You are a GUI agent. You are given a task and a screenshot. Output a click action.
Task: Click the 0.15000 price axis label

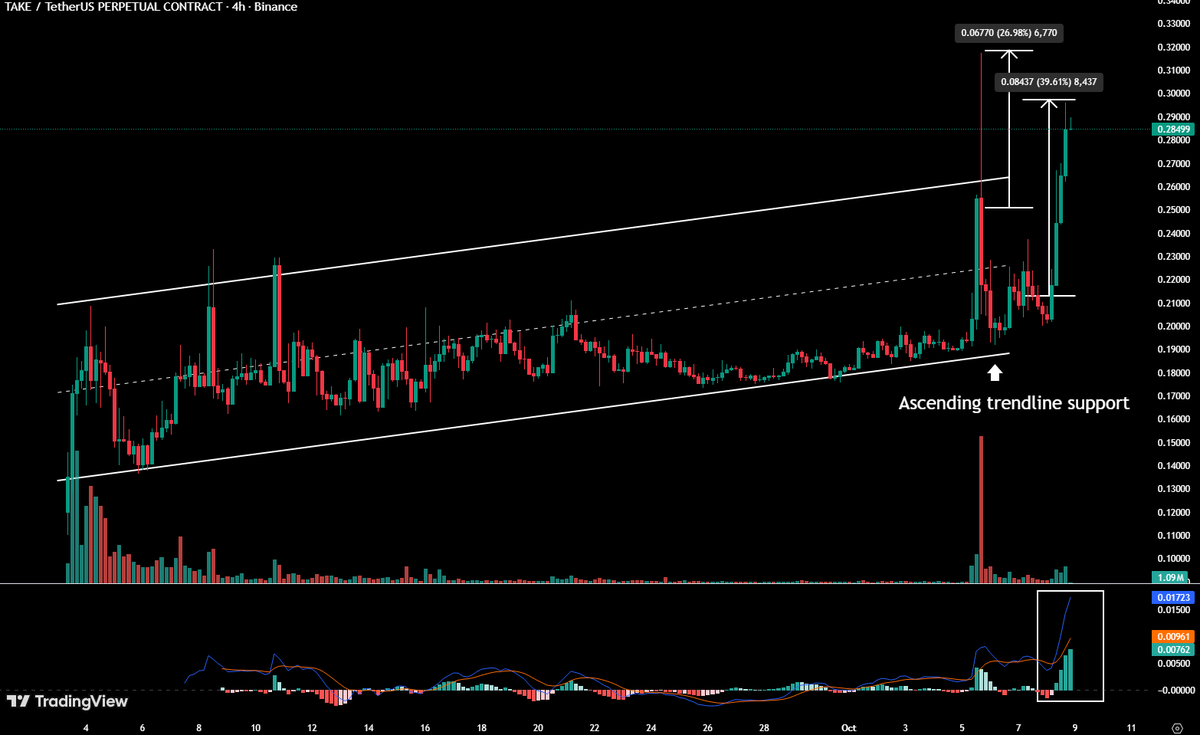pos(1173,442)
